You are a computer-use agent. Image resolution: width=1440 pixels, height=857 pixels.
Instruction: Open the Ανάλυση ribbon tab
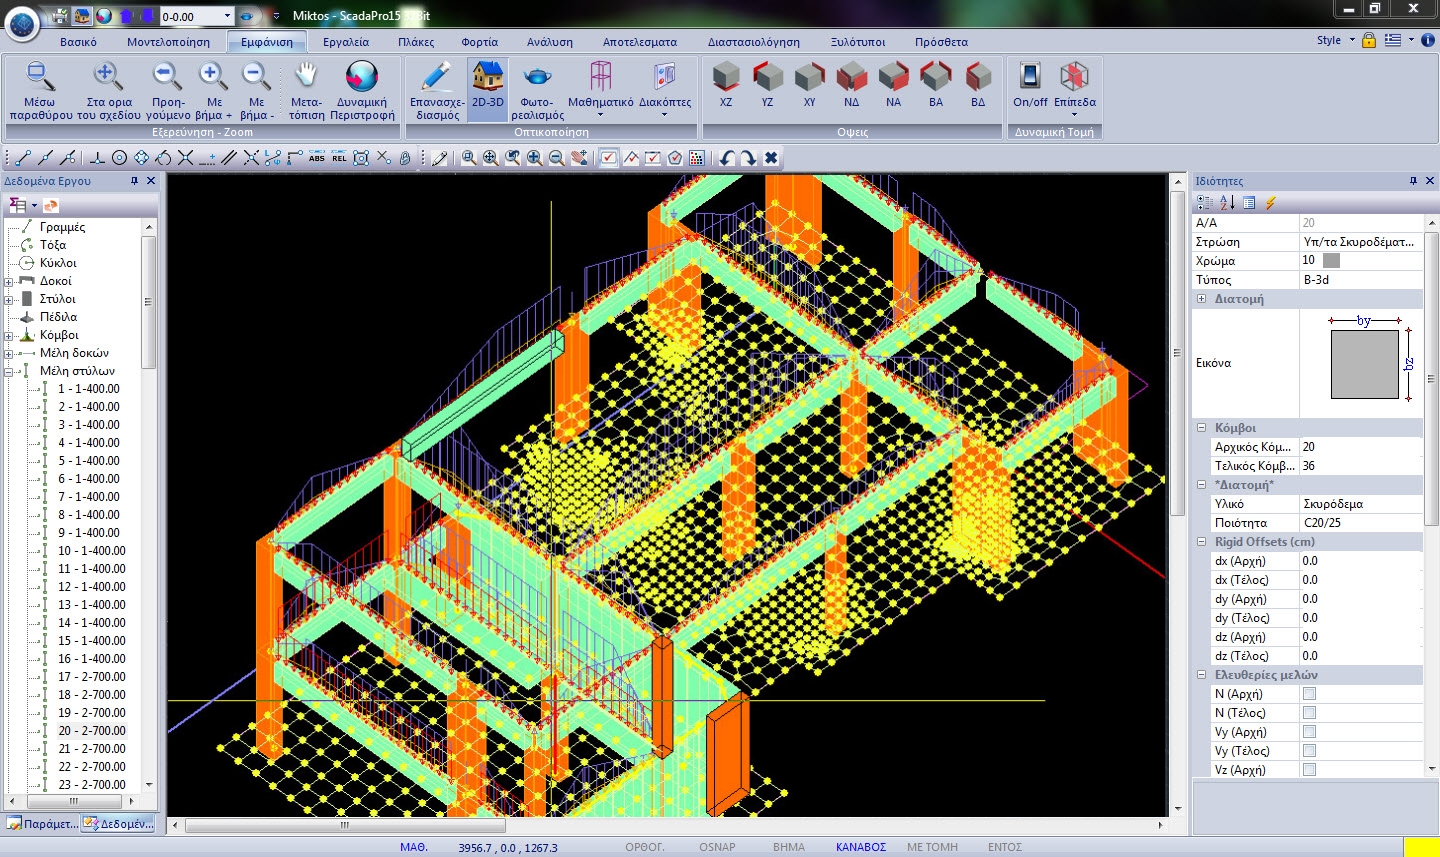[x=550, y=42]
